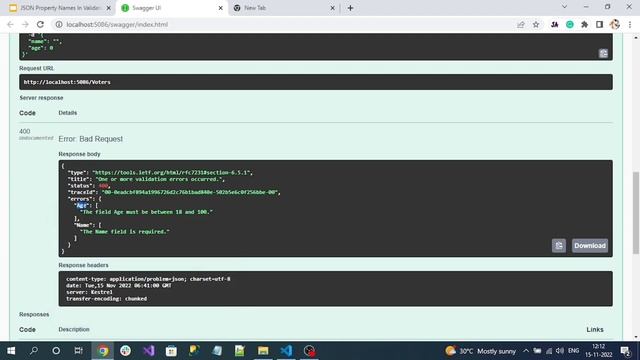This screenshot has height=360, width=640.
Task: Select the server: Kestrel header line
Action: click(89, 292)
